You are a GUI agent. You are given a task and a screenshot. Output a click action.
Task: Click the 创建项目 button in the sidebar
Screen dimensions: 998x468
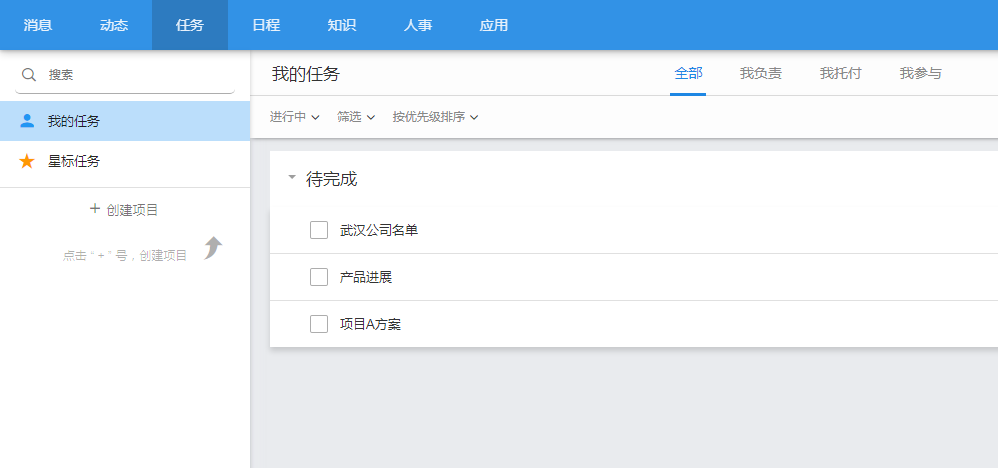[x=125, y=209]
